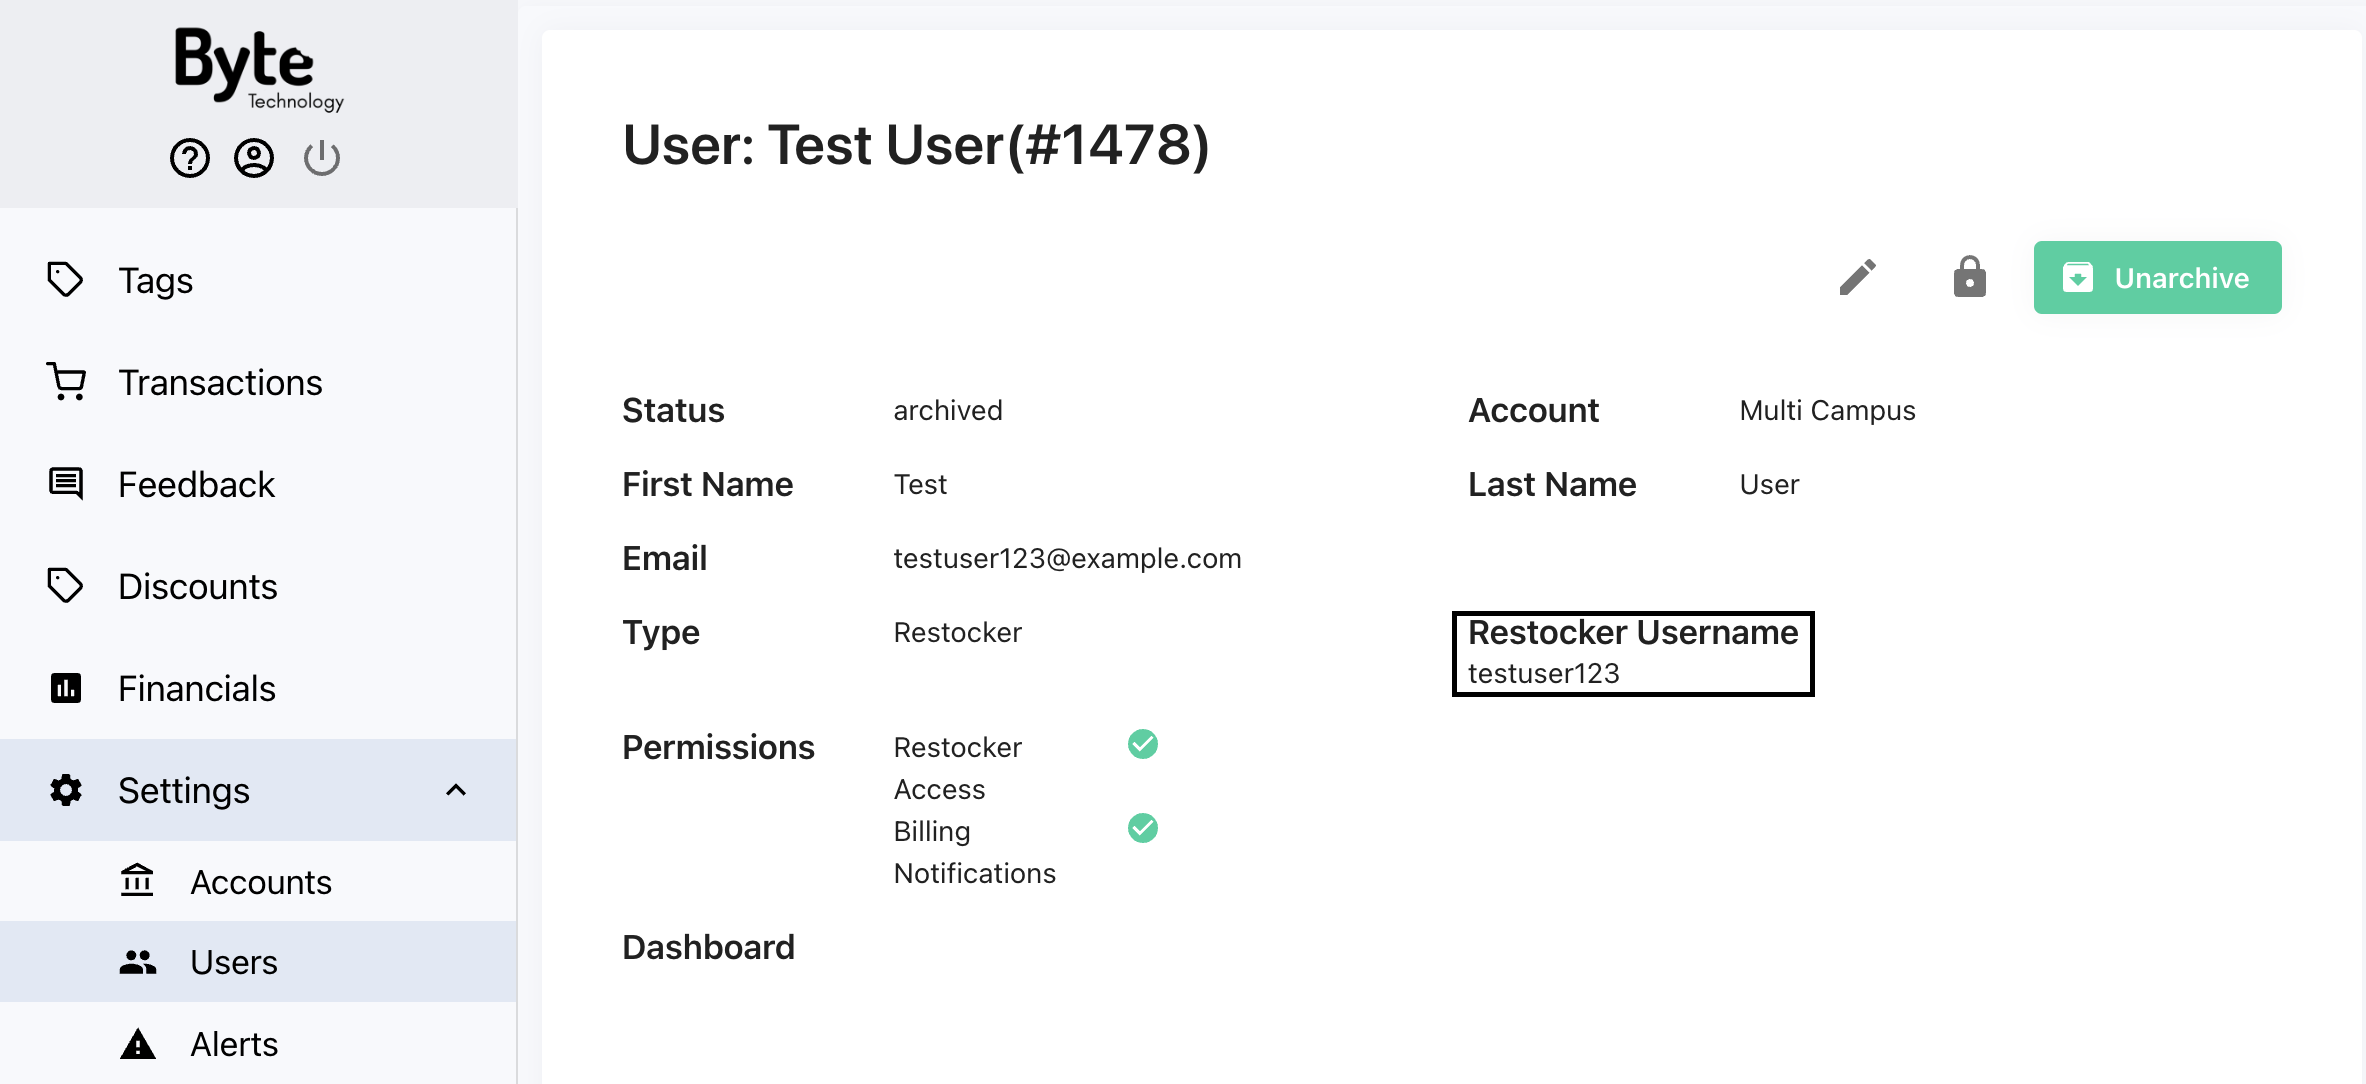The width and height of the screenshot is (2366, 1084).
Task: Click the Billing Notifications green checkmark
Action: point(1143,828)
